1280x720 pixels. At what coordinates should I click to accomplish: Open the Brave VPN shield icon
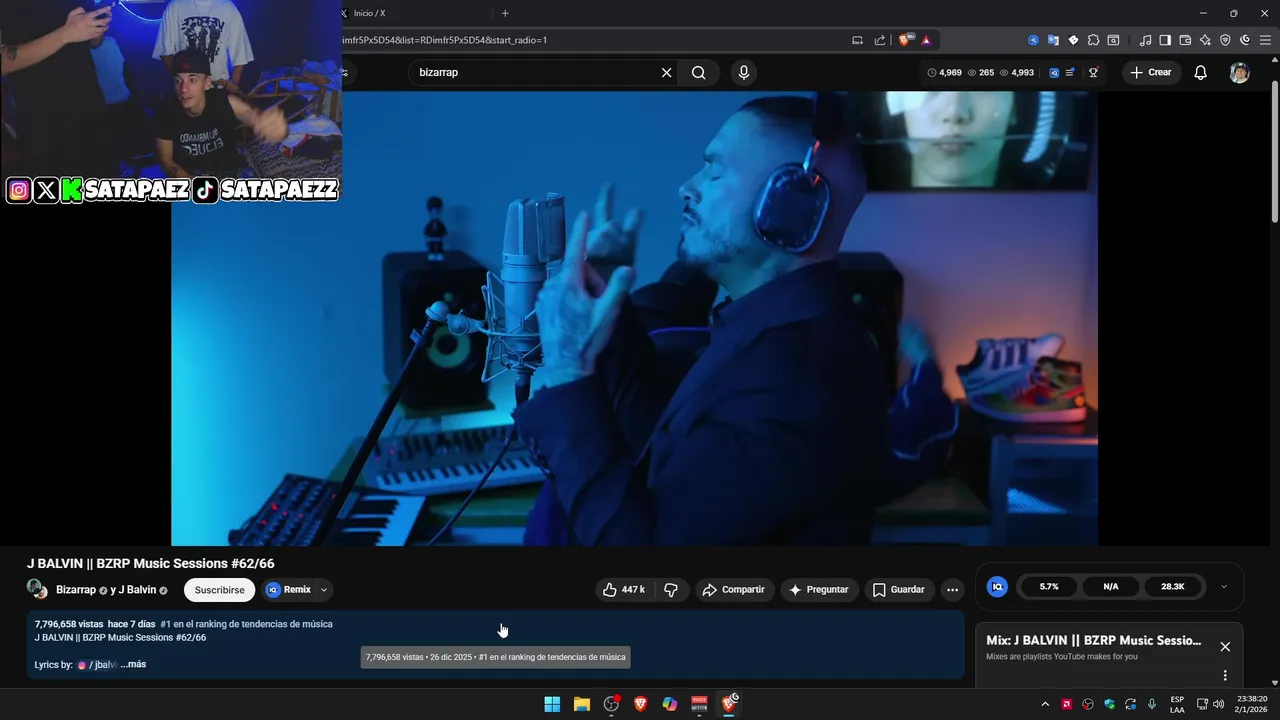click(1225, 40)
